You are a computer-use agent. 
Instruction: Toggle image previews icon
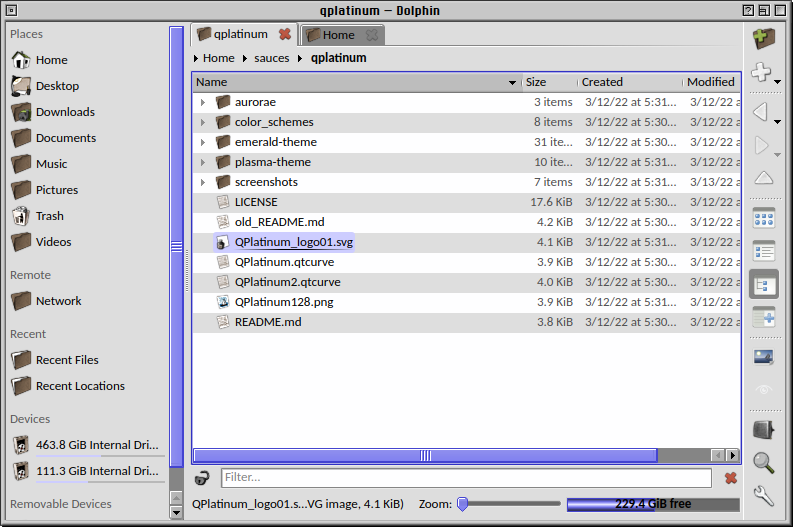[764, 357]
